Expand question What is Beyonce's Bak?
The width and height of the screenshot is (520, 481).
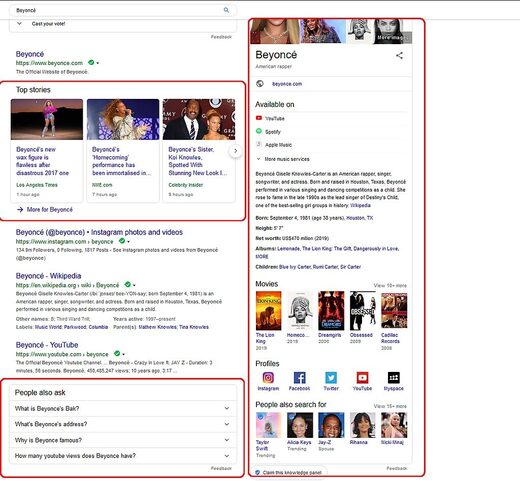tap(123, 408)
